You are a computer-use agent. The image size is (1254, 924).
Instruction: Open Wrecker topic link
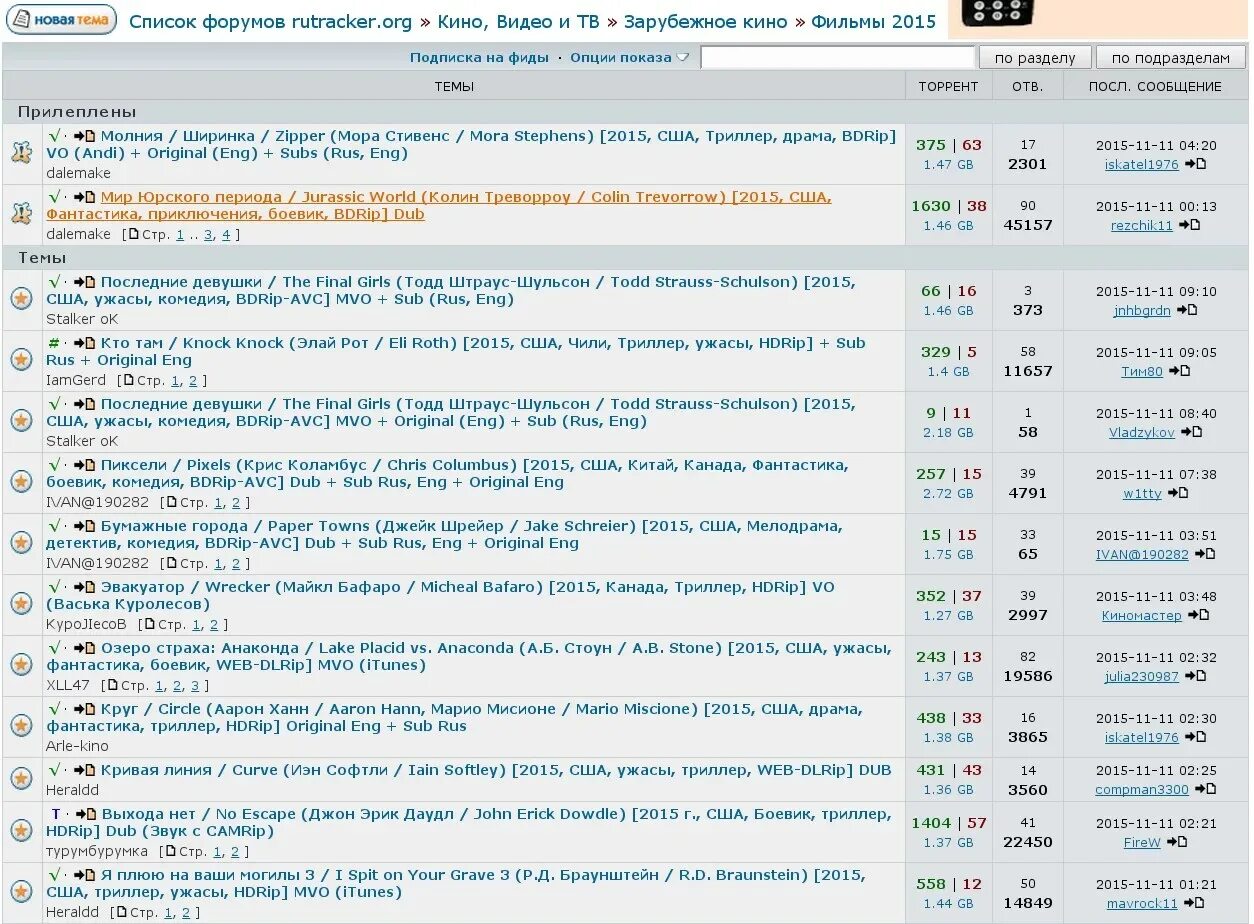coord(440,595)
